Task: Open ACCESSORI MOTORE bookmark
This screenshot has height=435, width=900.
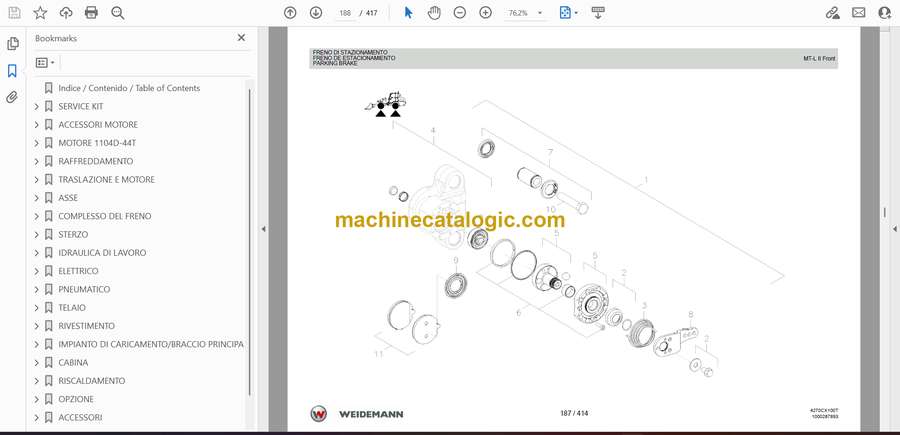Action: (x=98, y=125)
